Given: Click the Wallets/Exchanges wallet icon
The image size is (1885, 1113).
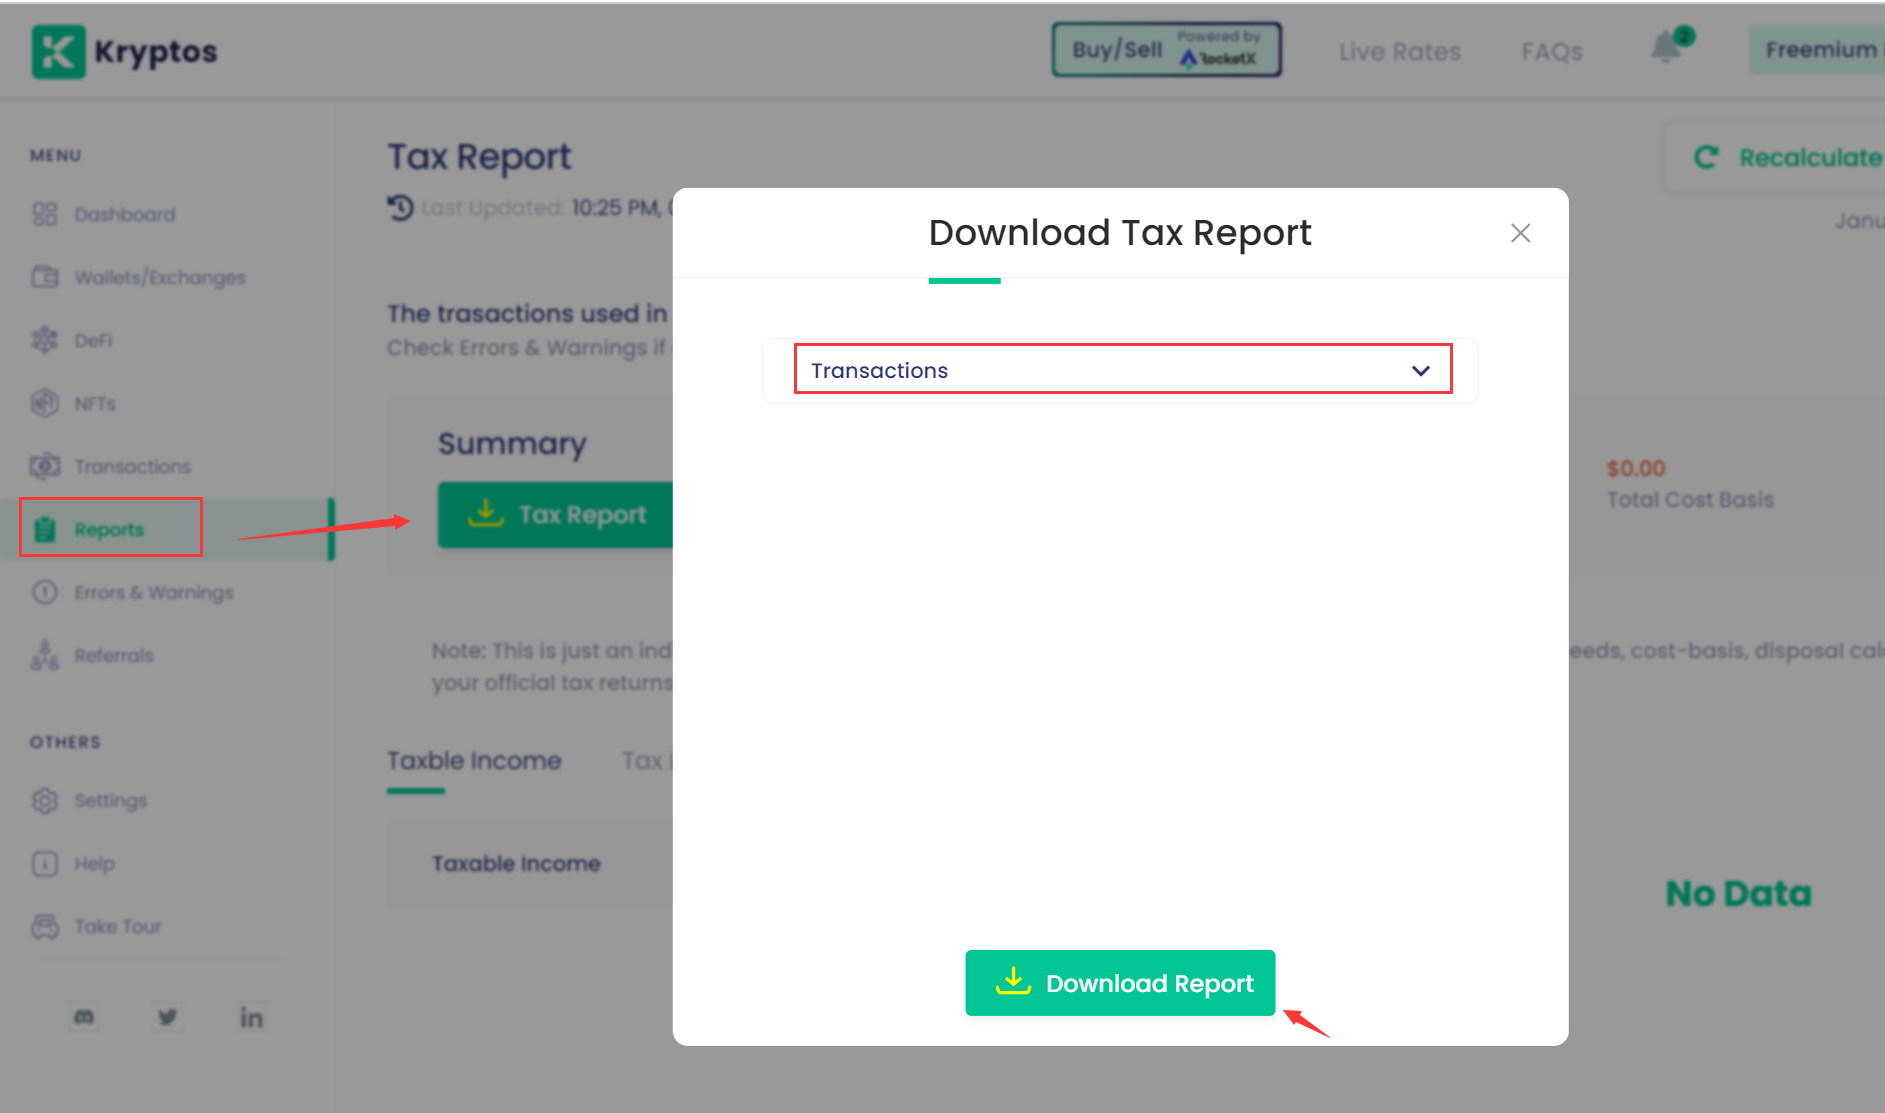Looking at the screenshot, I should [x=45, y=277].
